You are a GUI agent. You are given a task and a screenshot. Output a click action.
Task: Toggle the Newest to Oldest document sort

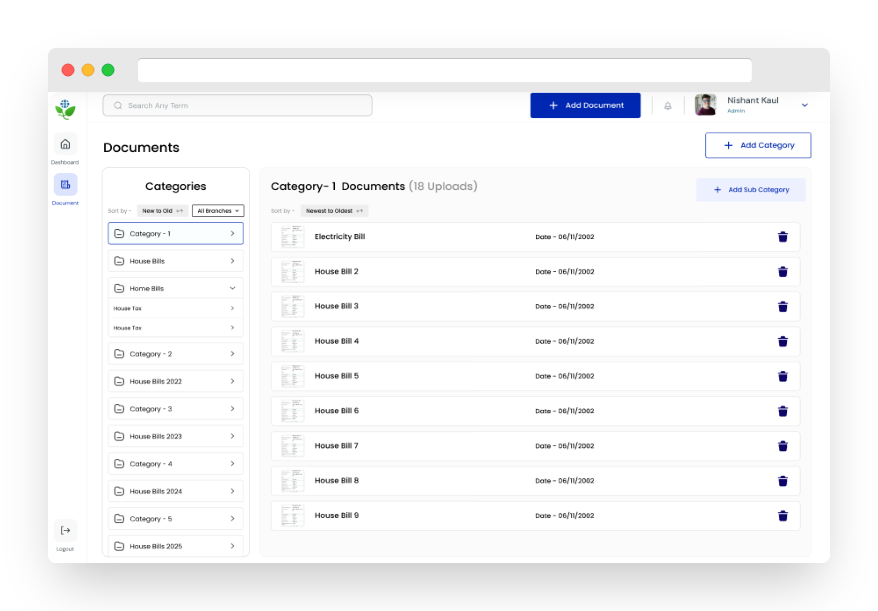pos(335,211)
